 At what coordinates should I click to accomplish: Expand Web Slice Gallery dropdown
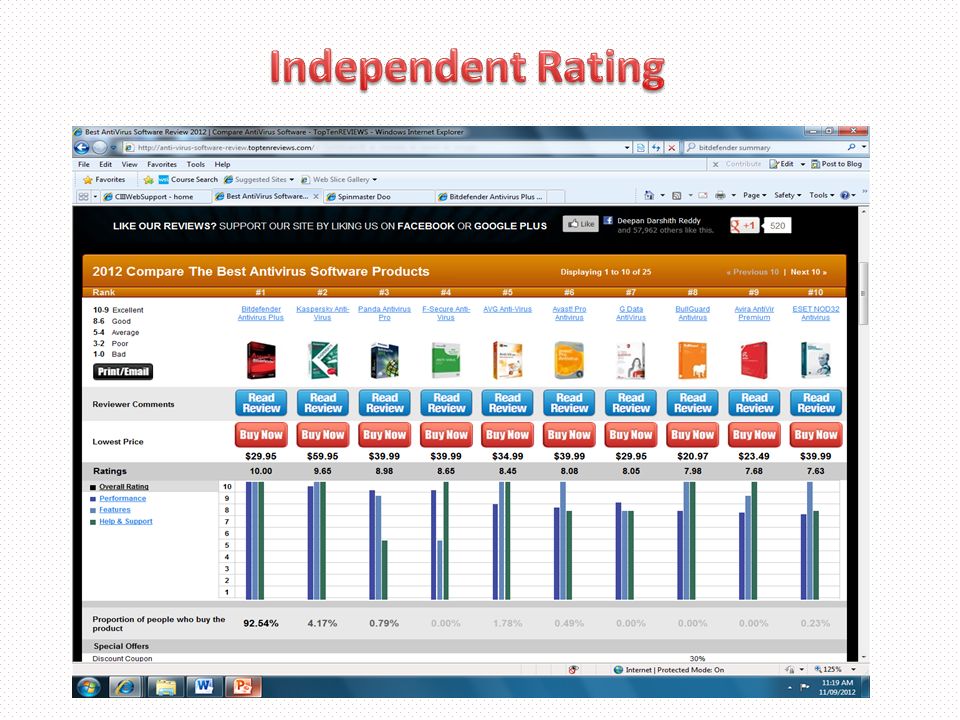tap(375, 179)
